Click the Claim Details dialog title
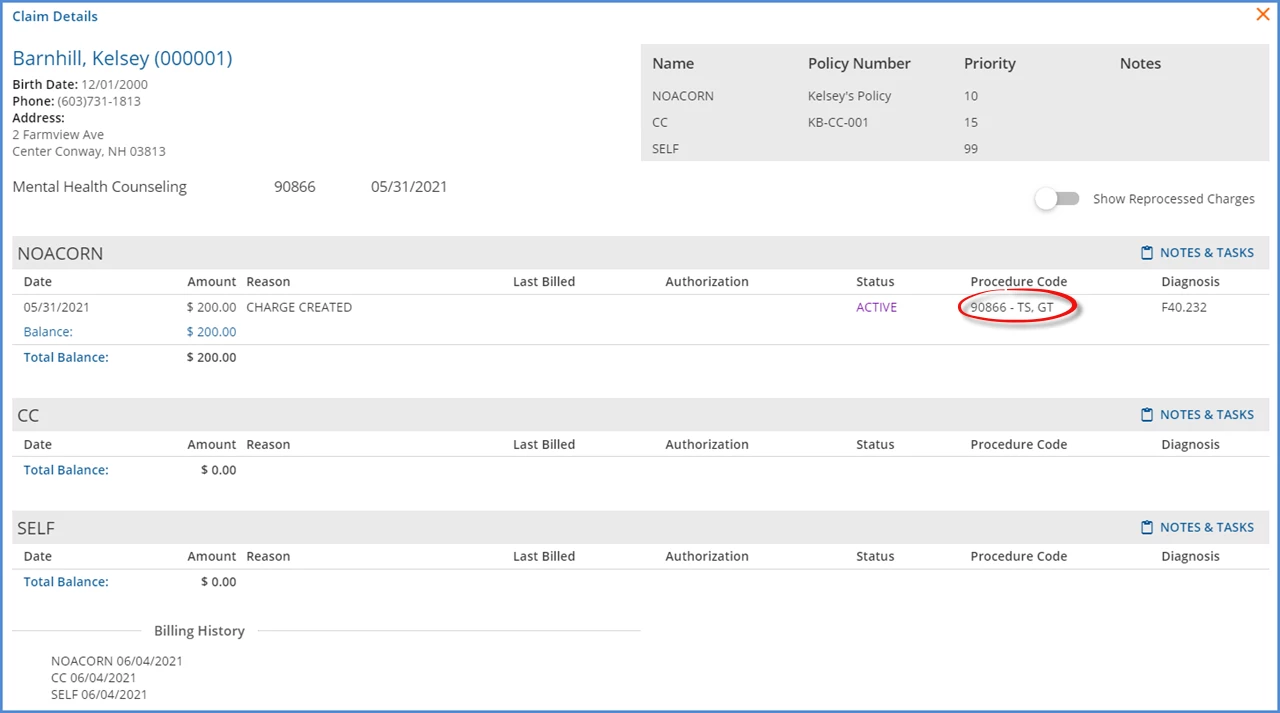The width and height of the screenshot is (1280, 713). (x=55, y=16)
